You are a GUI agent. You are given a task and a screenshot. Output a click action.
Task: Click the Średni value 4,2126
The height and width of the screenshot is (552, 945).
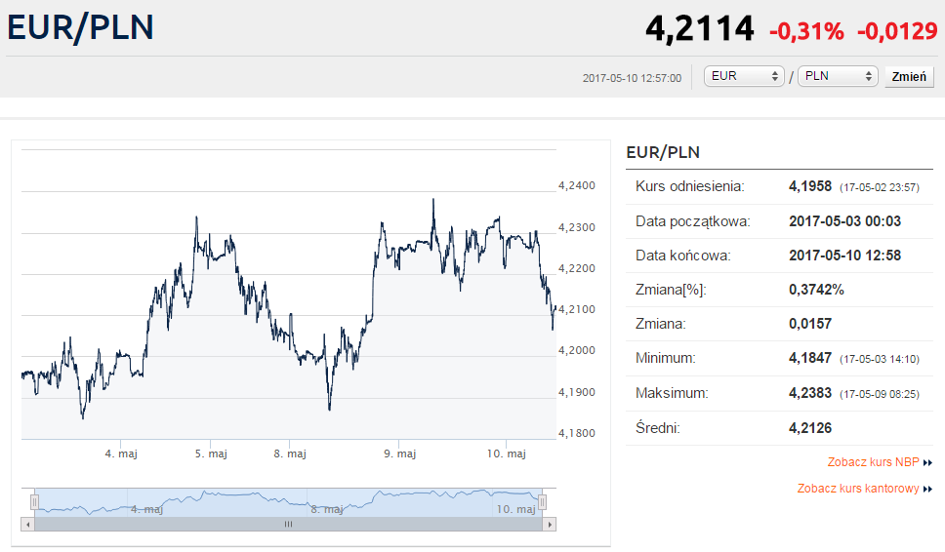tap(810, 428)
